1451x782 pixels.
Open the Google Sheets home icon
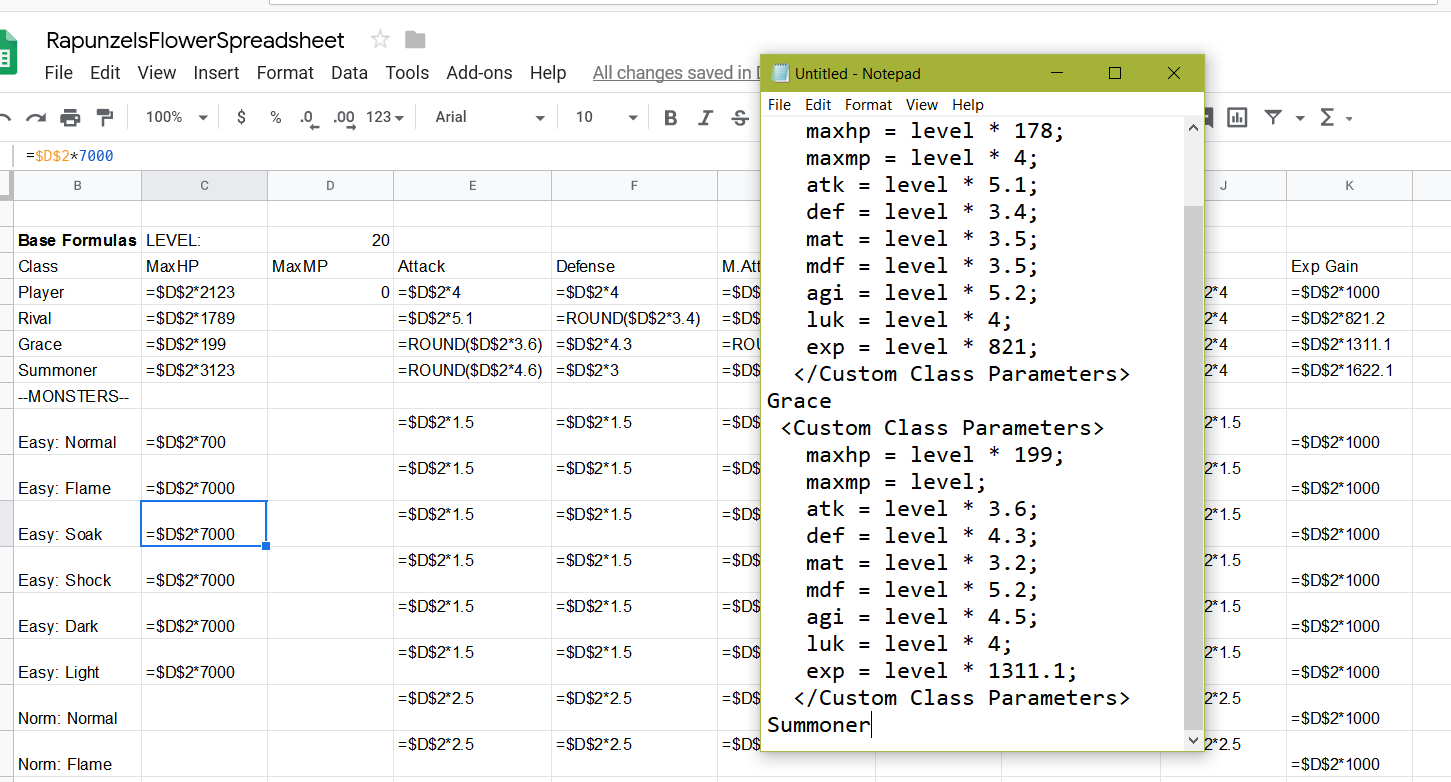click(6, 53)
